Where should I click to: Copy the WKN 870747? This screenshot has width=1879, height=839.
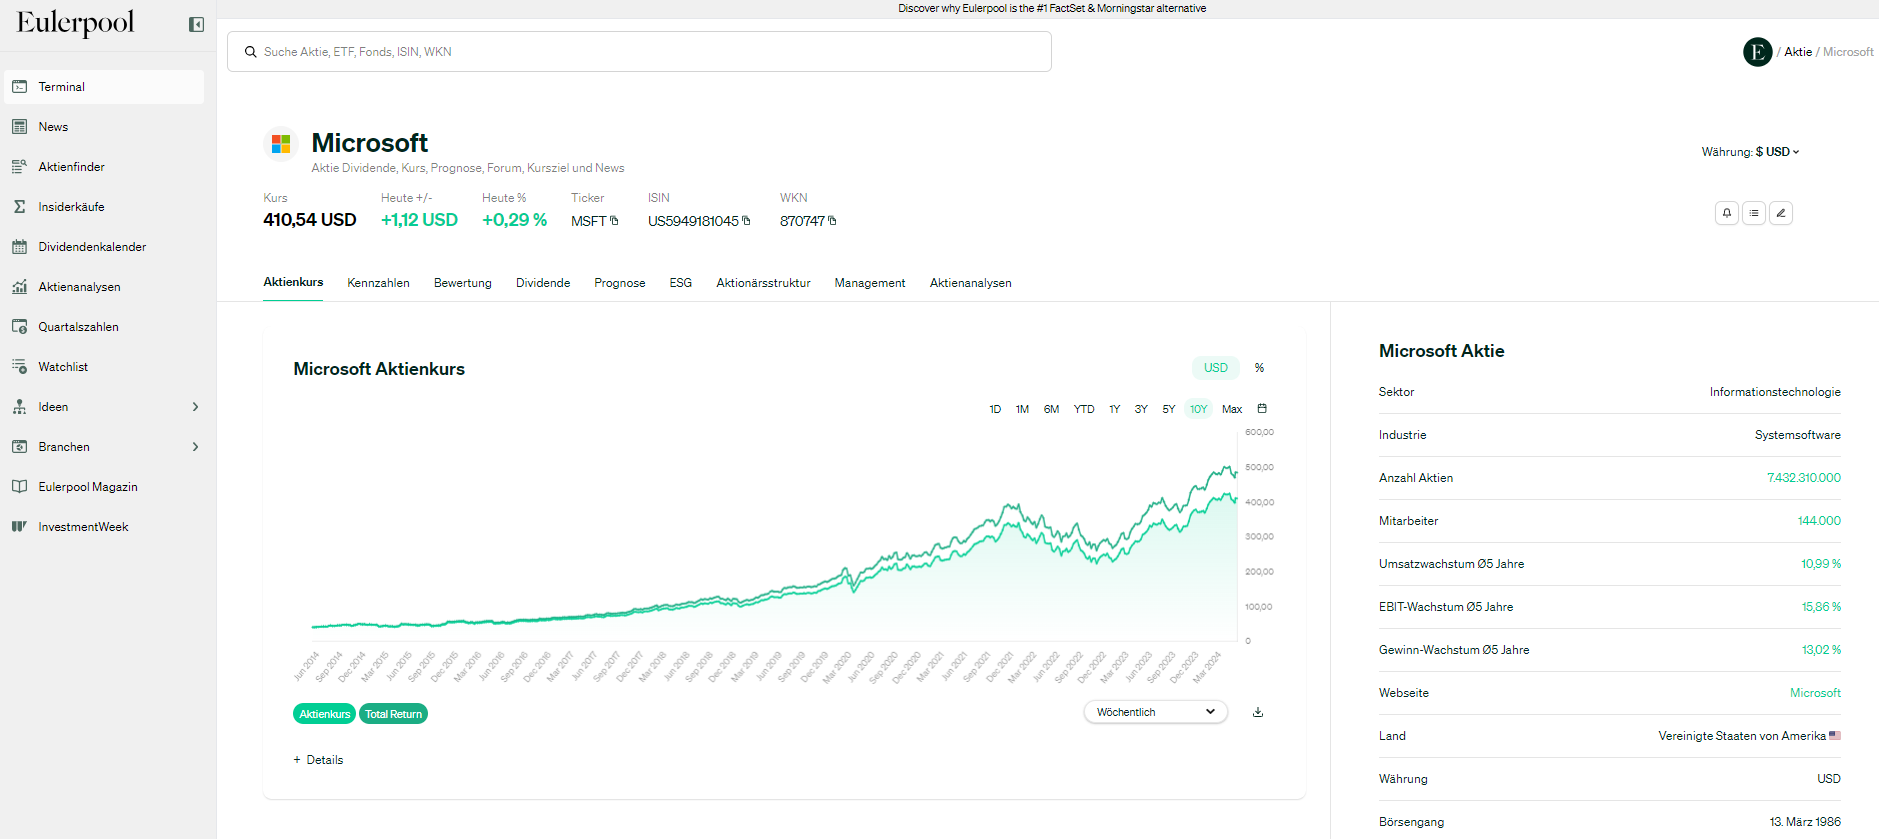(x=832, y=221)
